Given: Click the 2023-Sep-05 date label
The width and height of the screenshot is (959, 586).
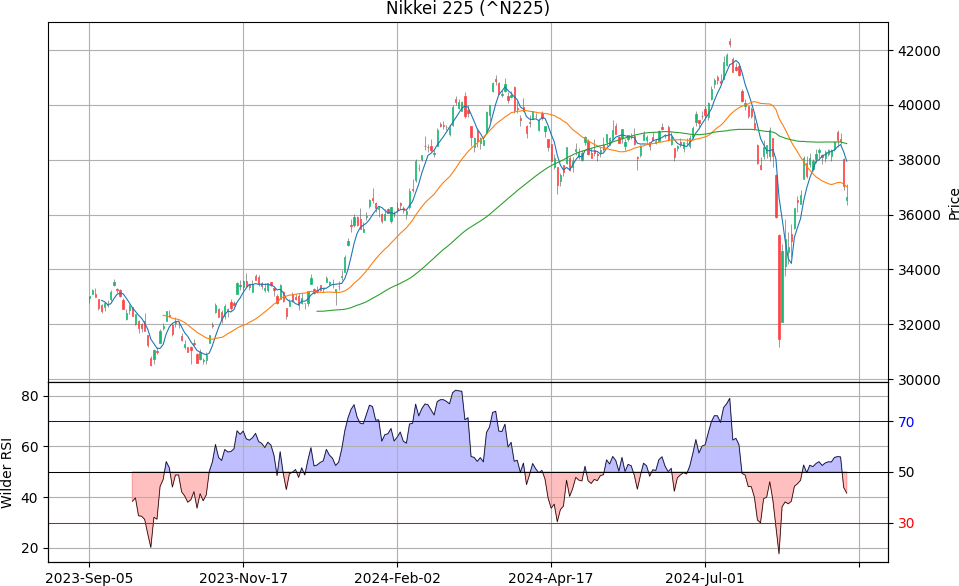Looking at the screenshot, I should 89,578.
